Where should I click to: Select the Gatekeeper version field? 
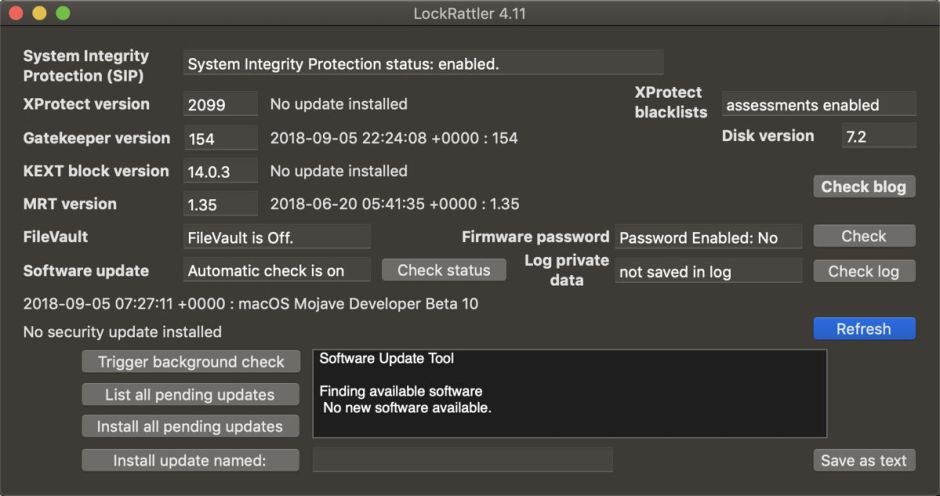click(220, 138)
